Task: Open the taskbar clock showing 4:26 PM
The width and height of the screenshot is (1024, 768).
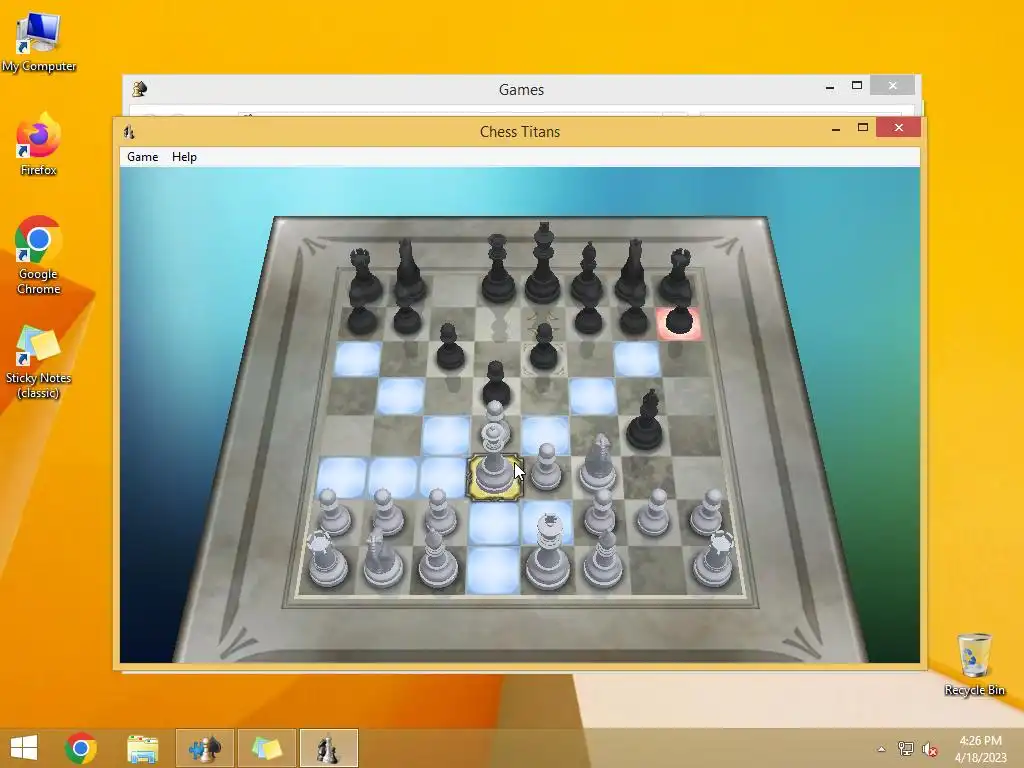Action: [981, 748]
